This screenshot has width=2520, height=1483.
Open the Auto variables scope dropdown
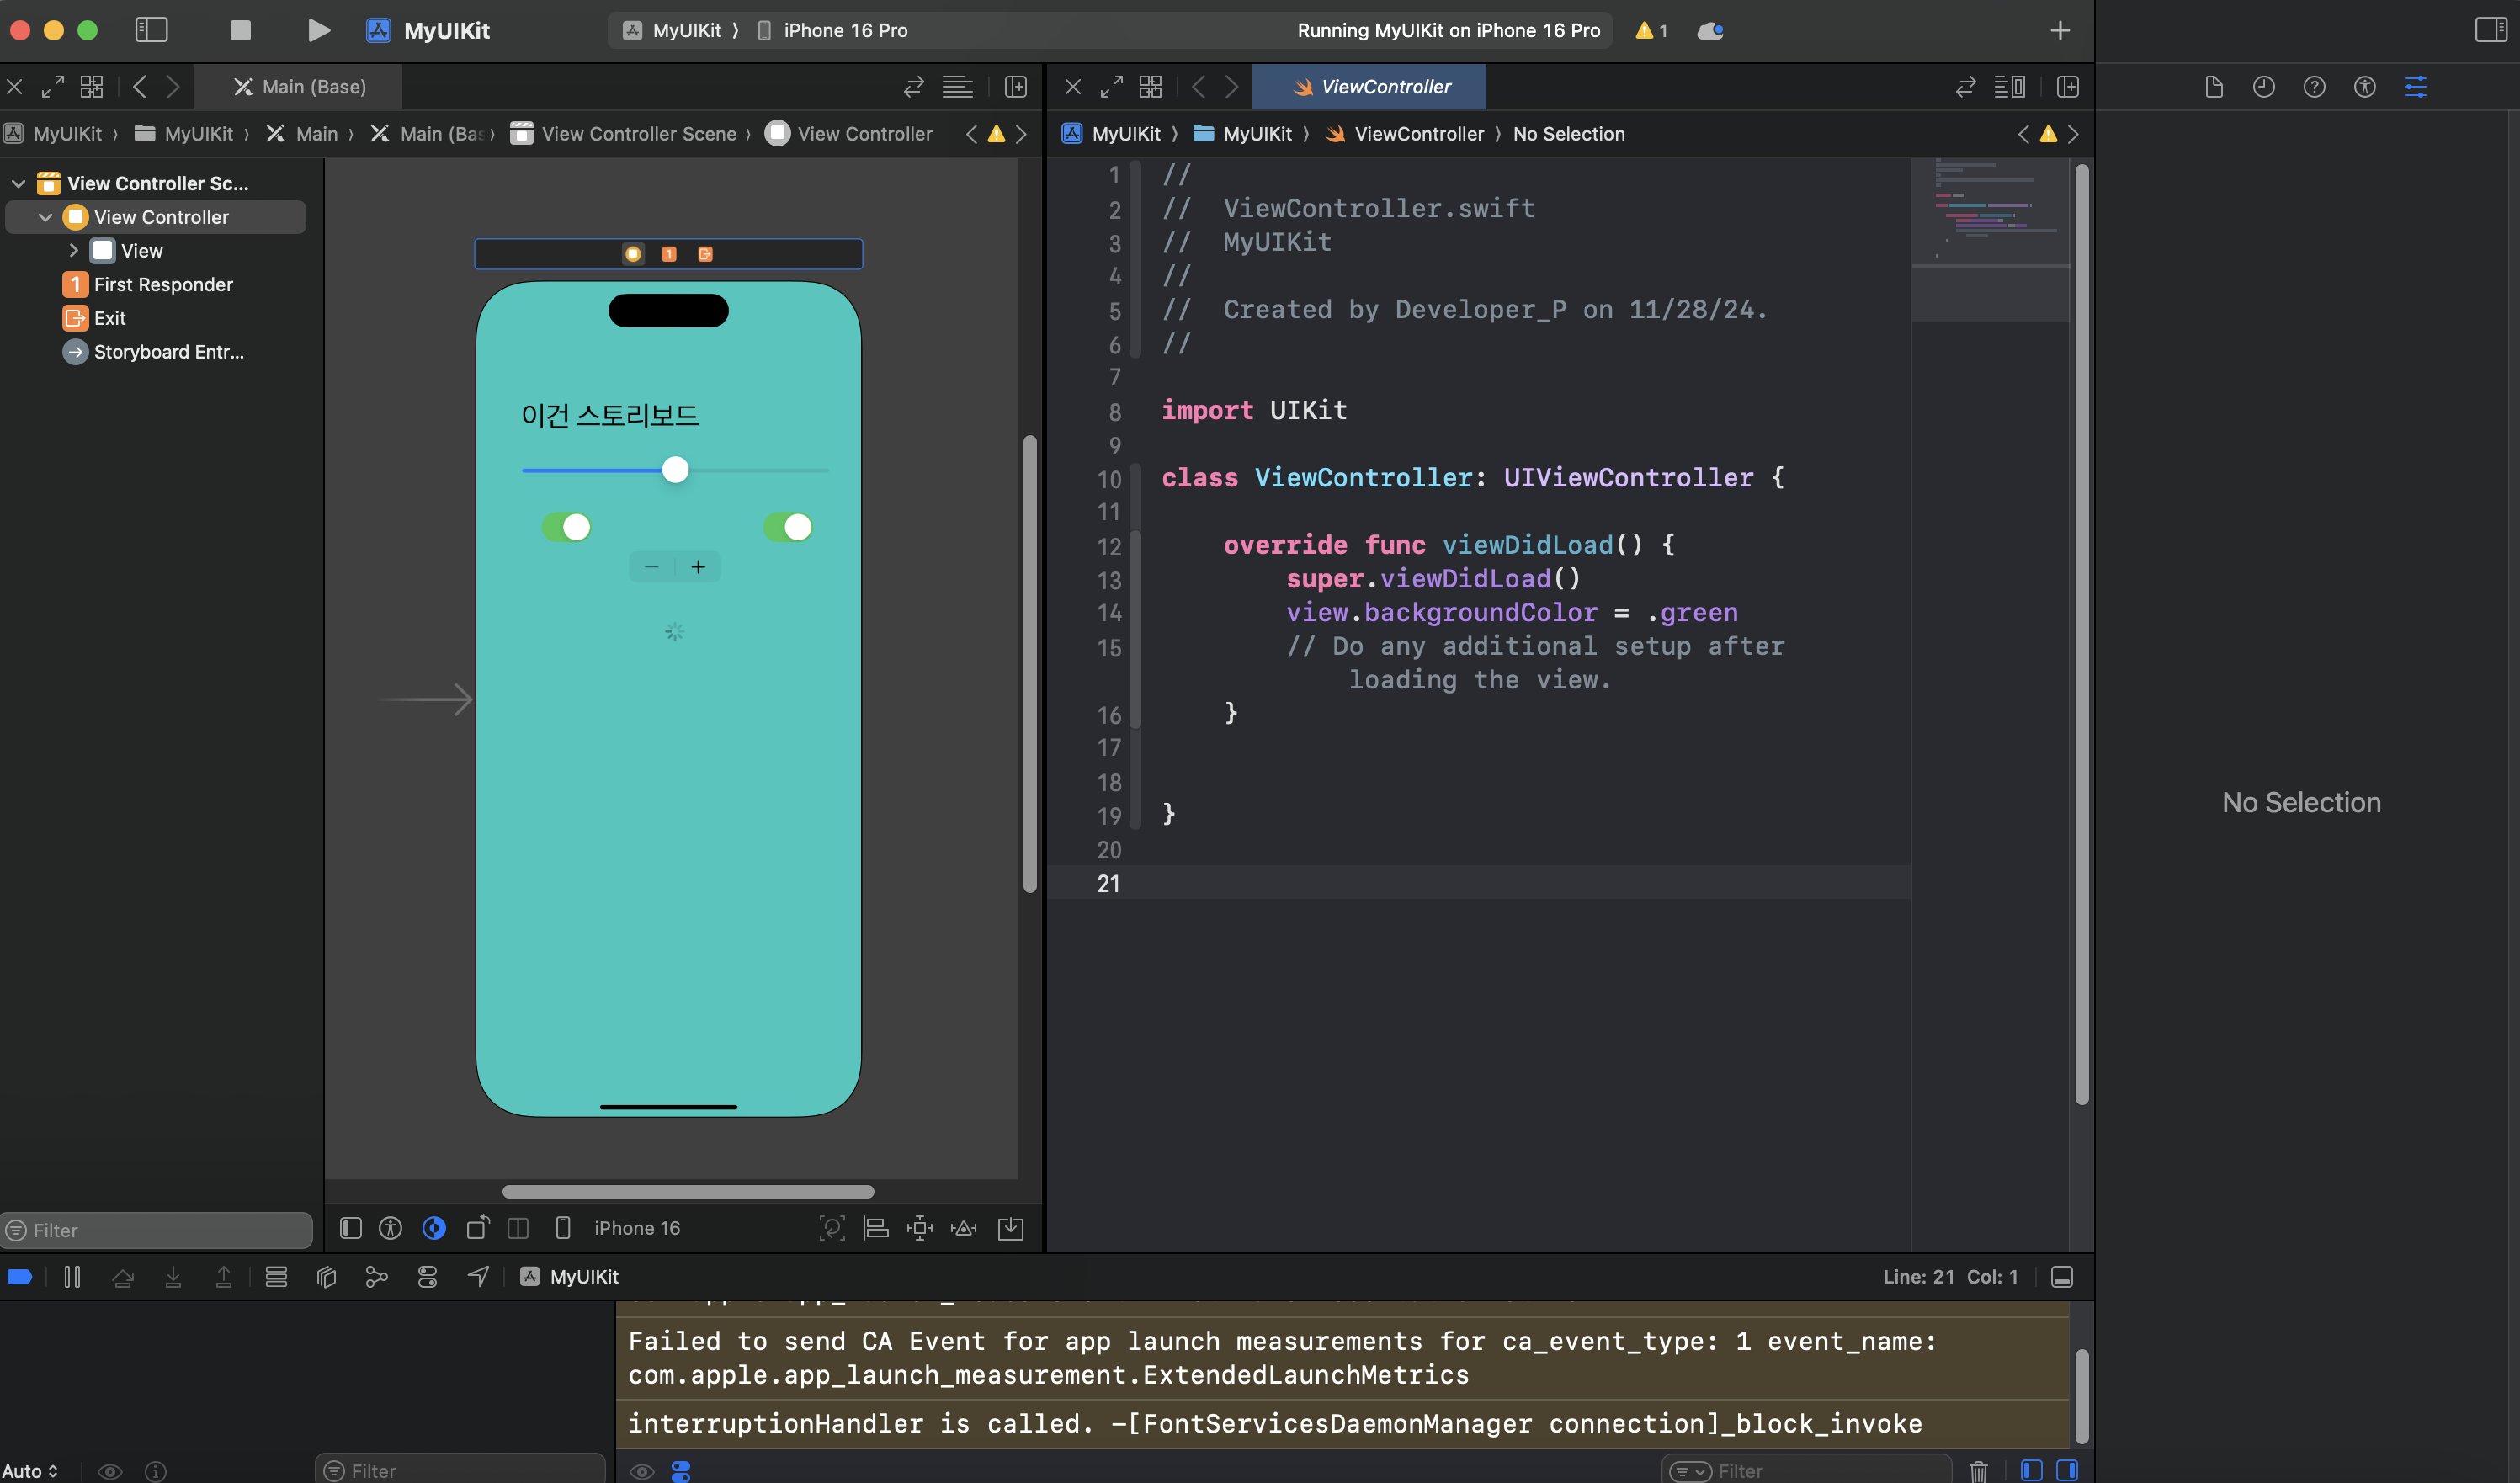coord(30,1471)
